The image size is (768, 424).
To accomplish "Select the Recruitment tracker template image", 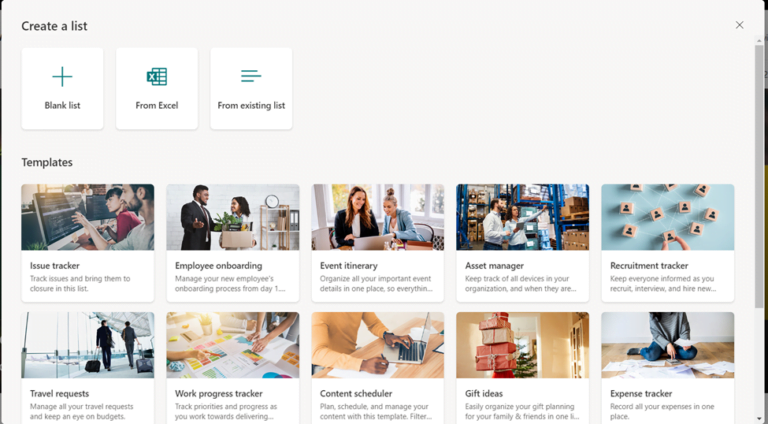I will (x=668, y=217).
